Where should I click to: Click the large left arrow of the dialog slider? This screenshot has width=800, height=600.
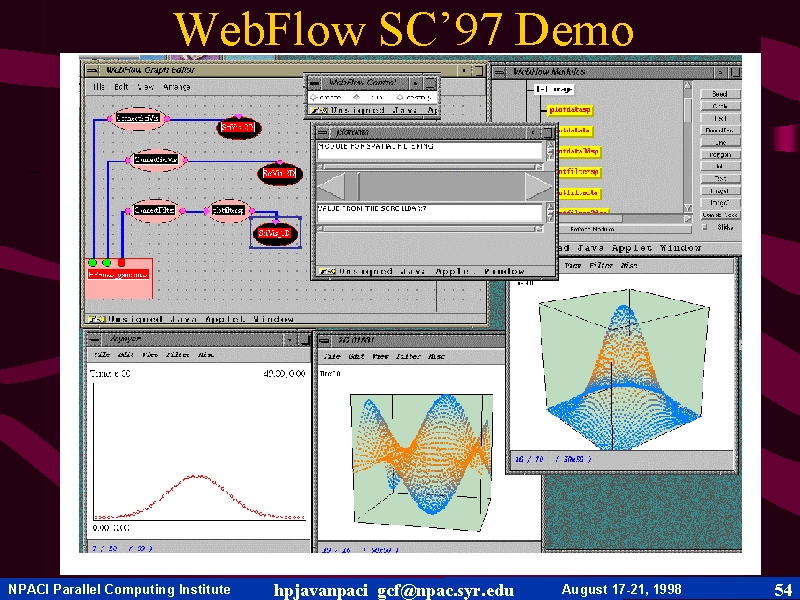(331, 187)
